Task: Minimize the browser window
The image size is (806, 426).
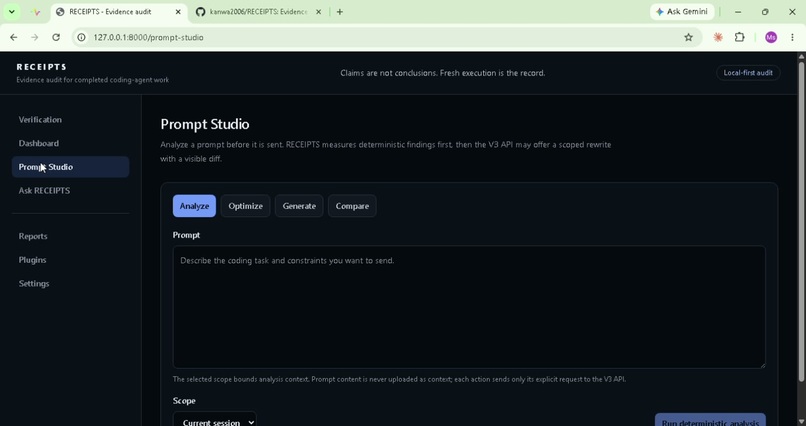Action: (x=738, y=12)
